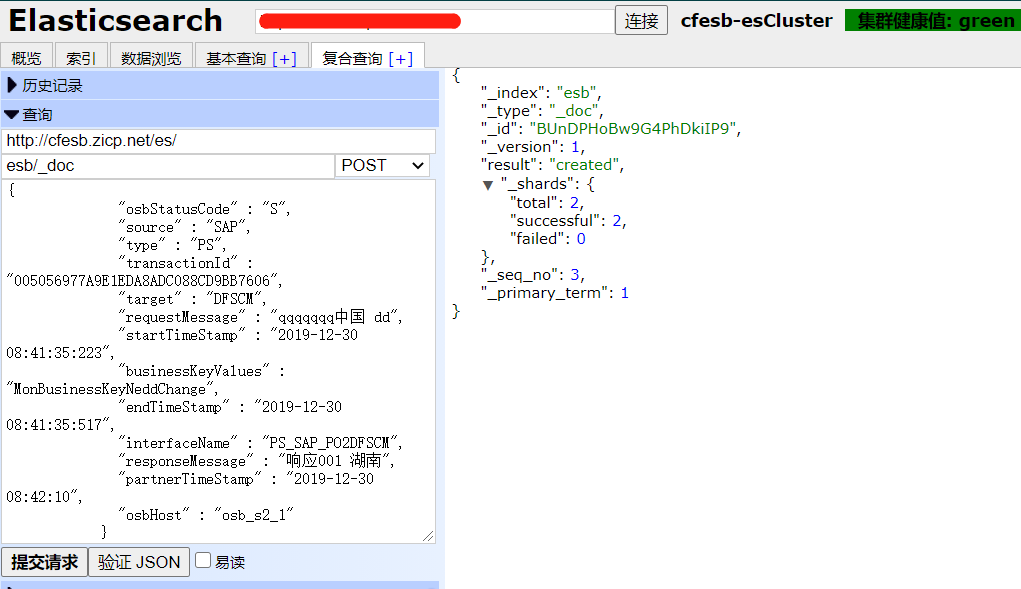Grab the request body textarea resize handle
Screen dimensions: 1021x589
click(x=428, y=536)
